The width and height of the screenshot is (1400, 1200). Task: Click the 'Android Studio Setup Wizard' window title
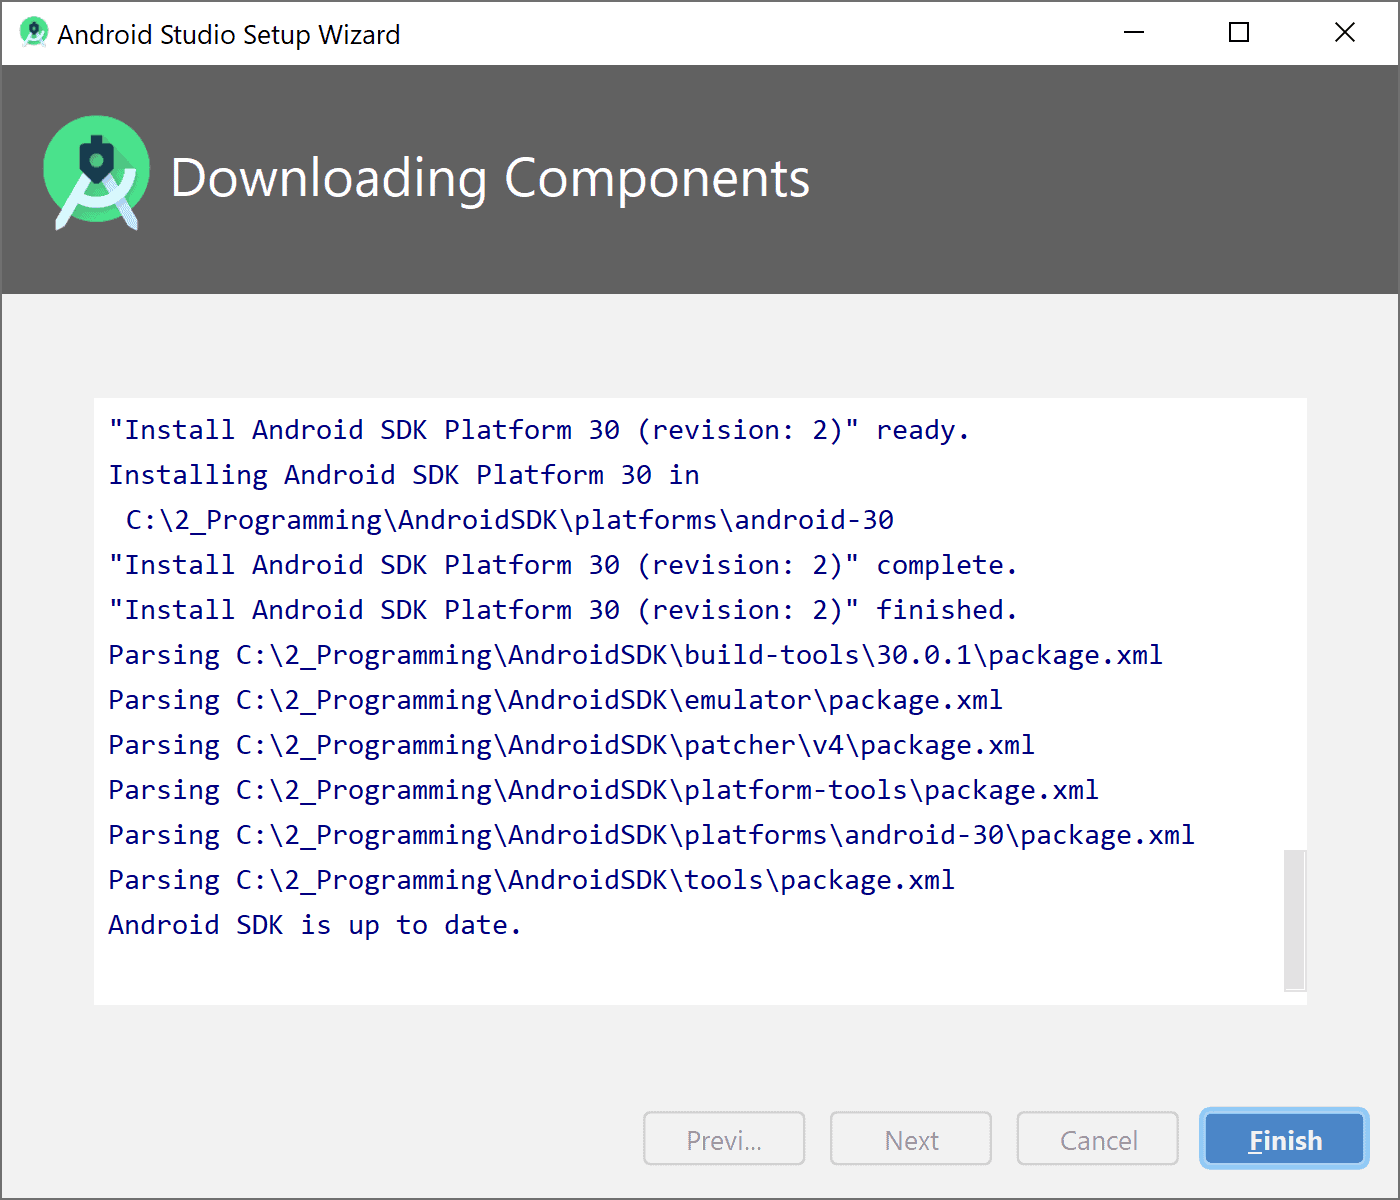229,34
